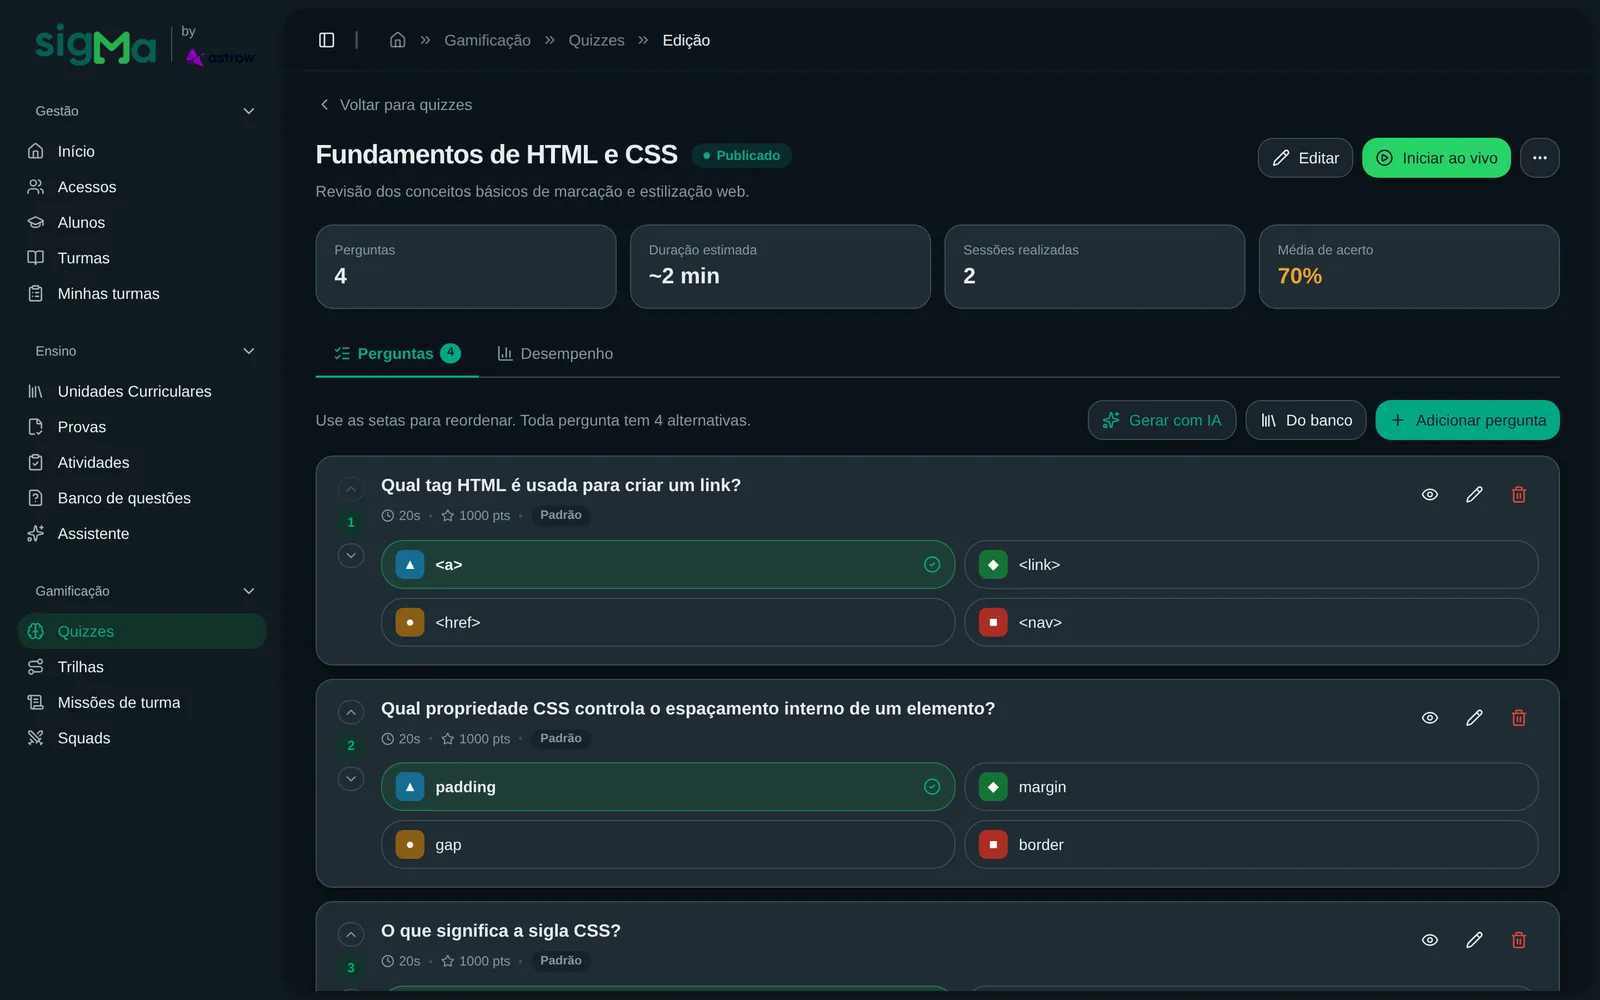The image size is (1600, 1000).
Task: Open Trilhas in sidebar
Action: (x=142, y=667)
